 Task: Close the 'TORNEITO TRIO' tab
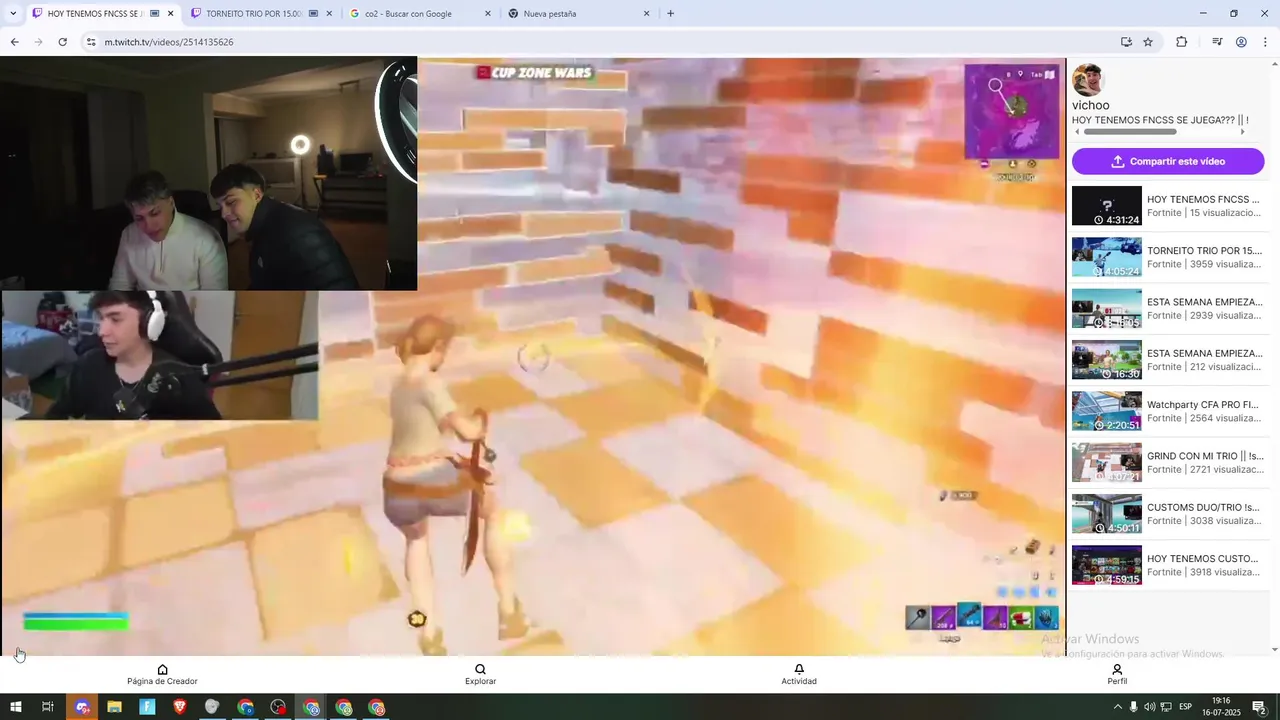[329, 14]
